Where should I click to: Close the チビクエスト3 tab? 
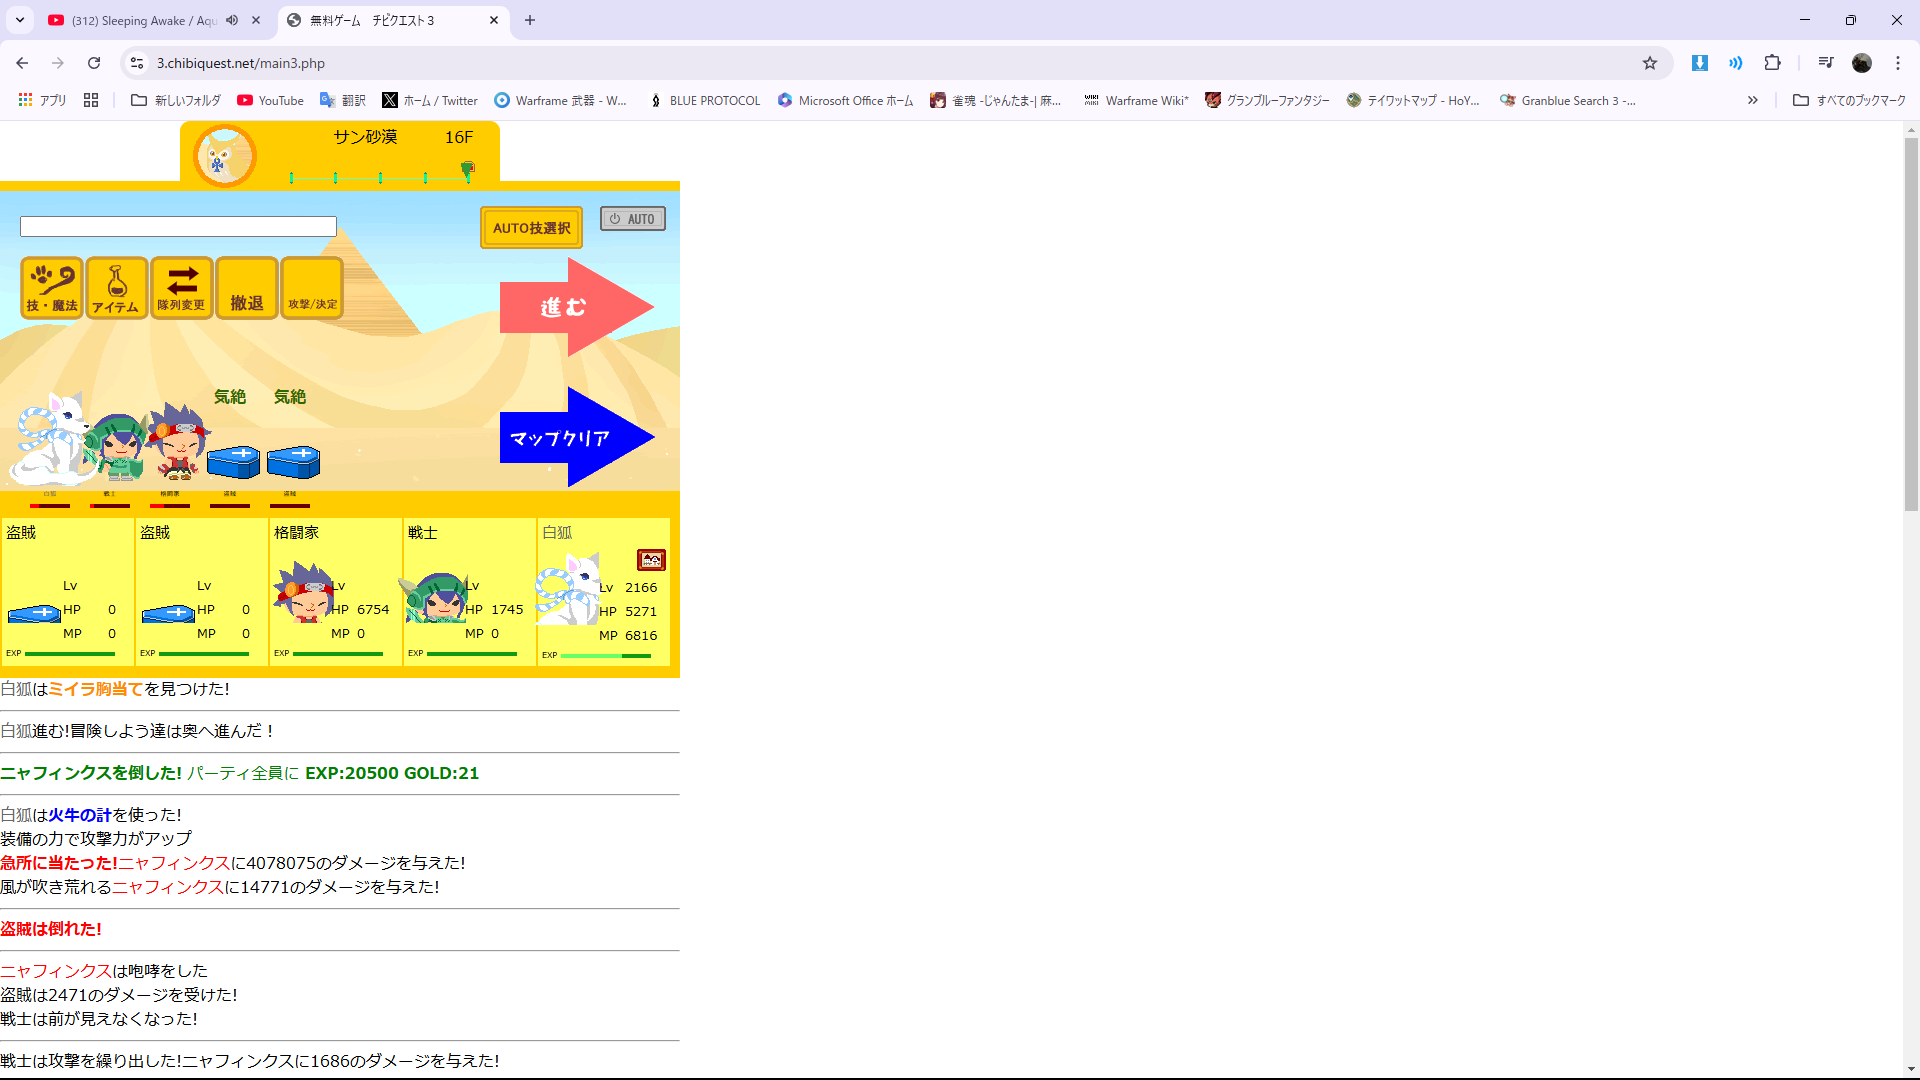[494, 20]
